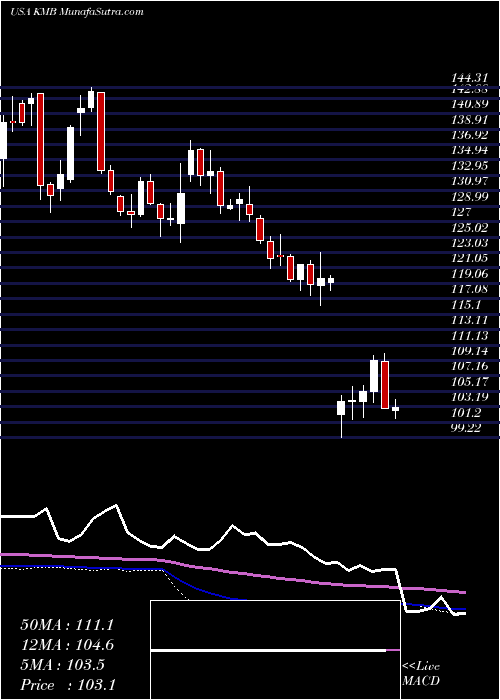The width and height of the screenshot is (500, 700).
Task: Select the 103.19 price label
Action: [x=471, y=397]
